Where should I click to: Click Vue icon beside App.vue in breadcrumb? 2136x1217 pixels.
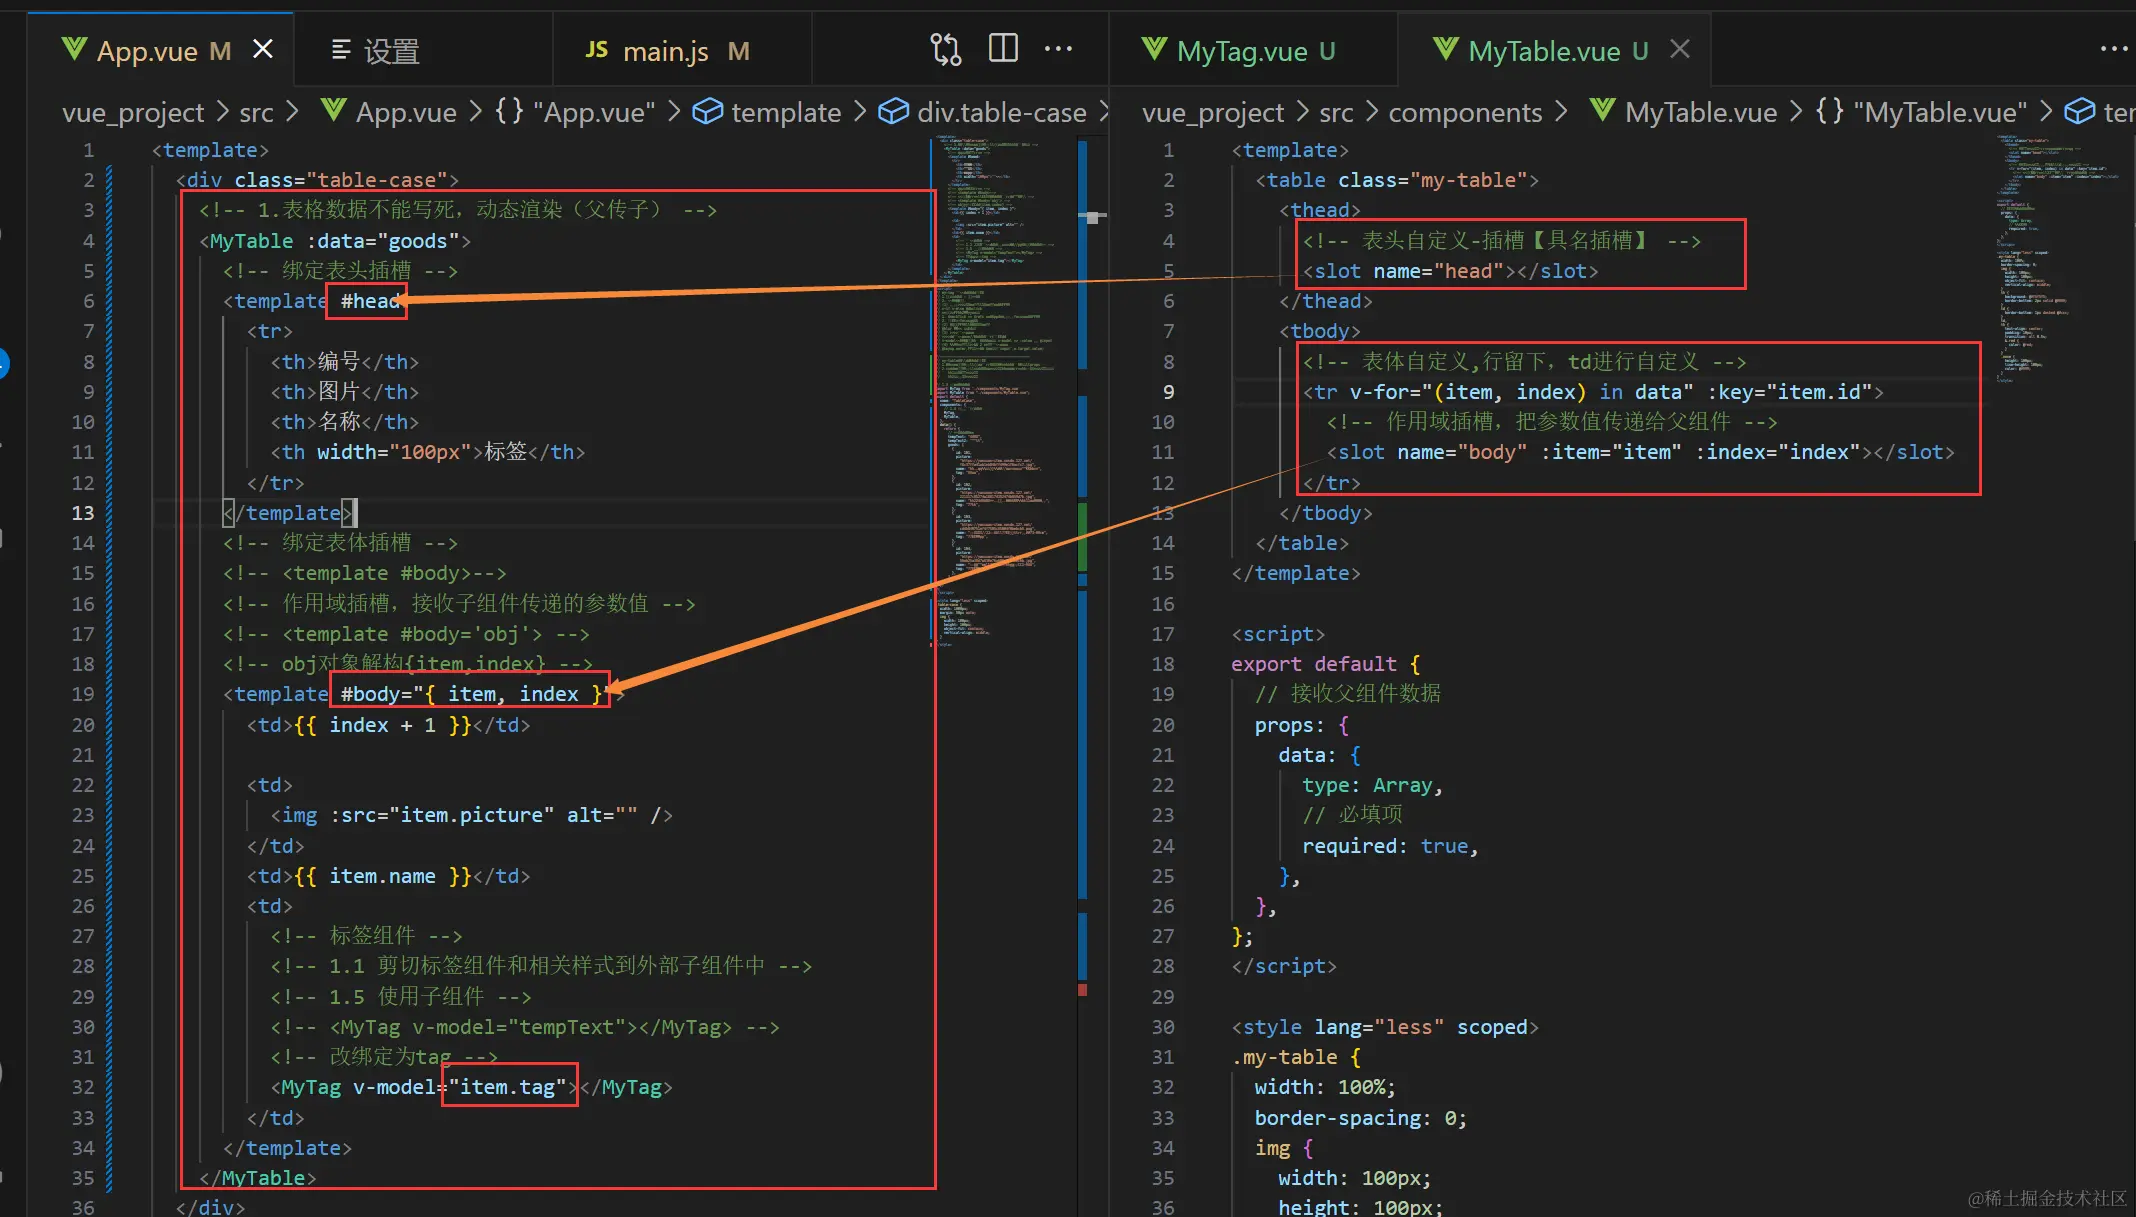pyautogui.click(x=333, y=110)
